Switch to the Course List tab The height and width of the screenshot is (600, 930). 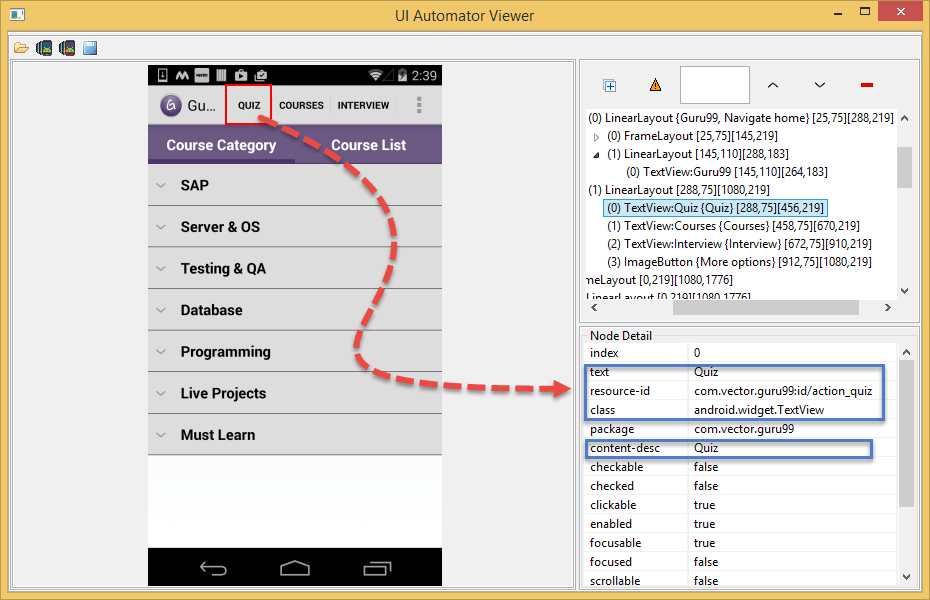pos(368,145)
